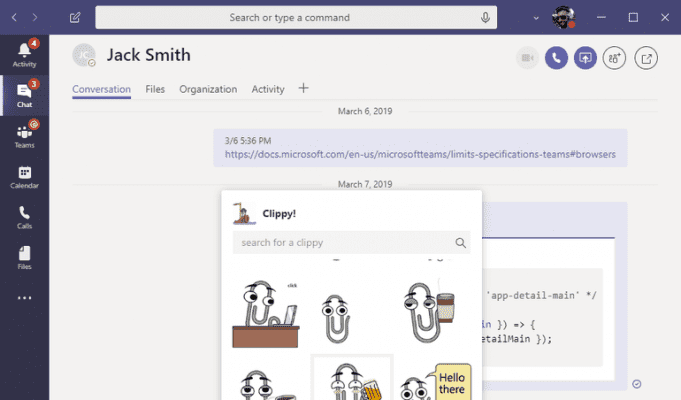
Task: Open the Files section in sidebar
Action: [x=24, y=258]
